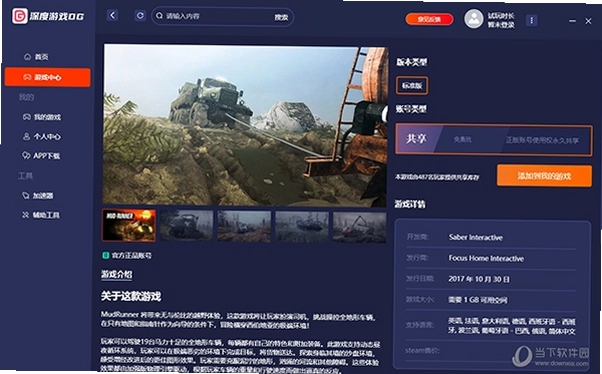Go back with the left arrow button
Screen dimensions: 602x374
coord(112,15)
